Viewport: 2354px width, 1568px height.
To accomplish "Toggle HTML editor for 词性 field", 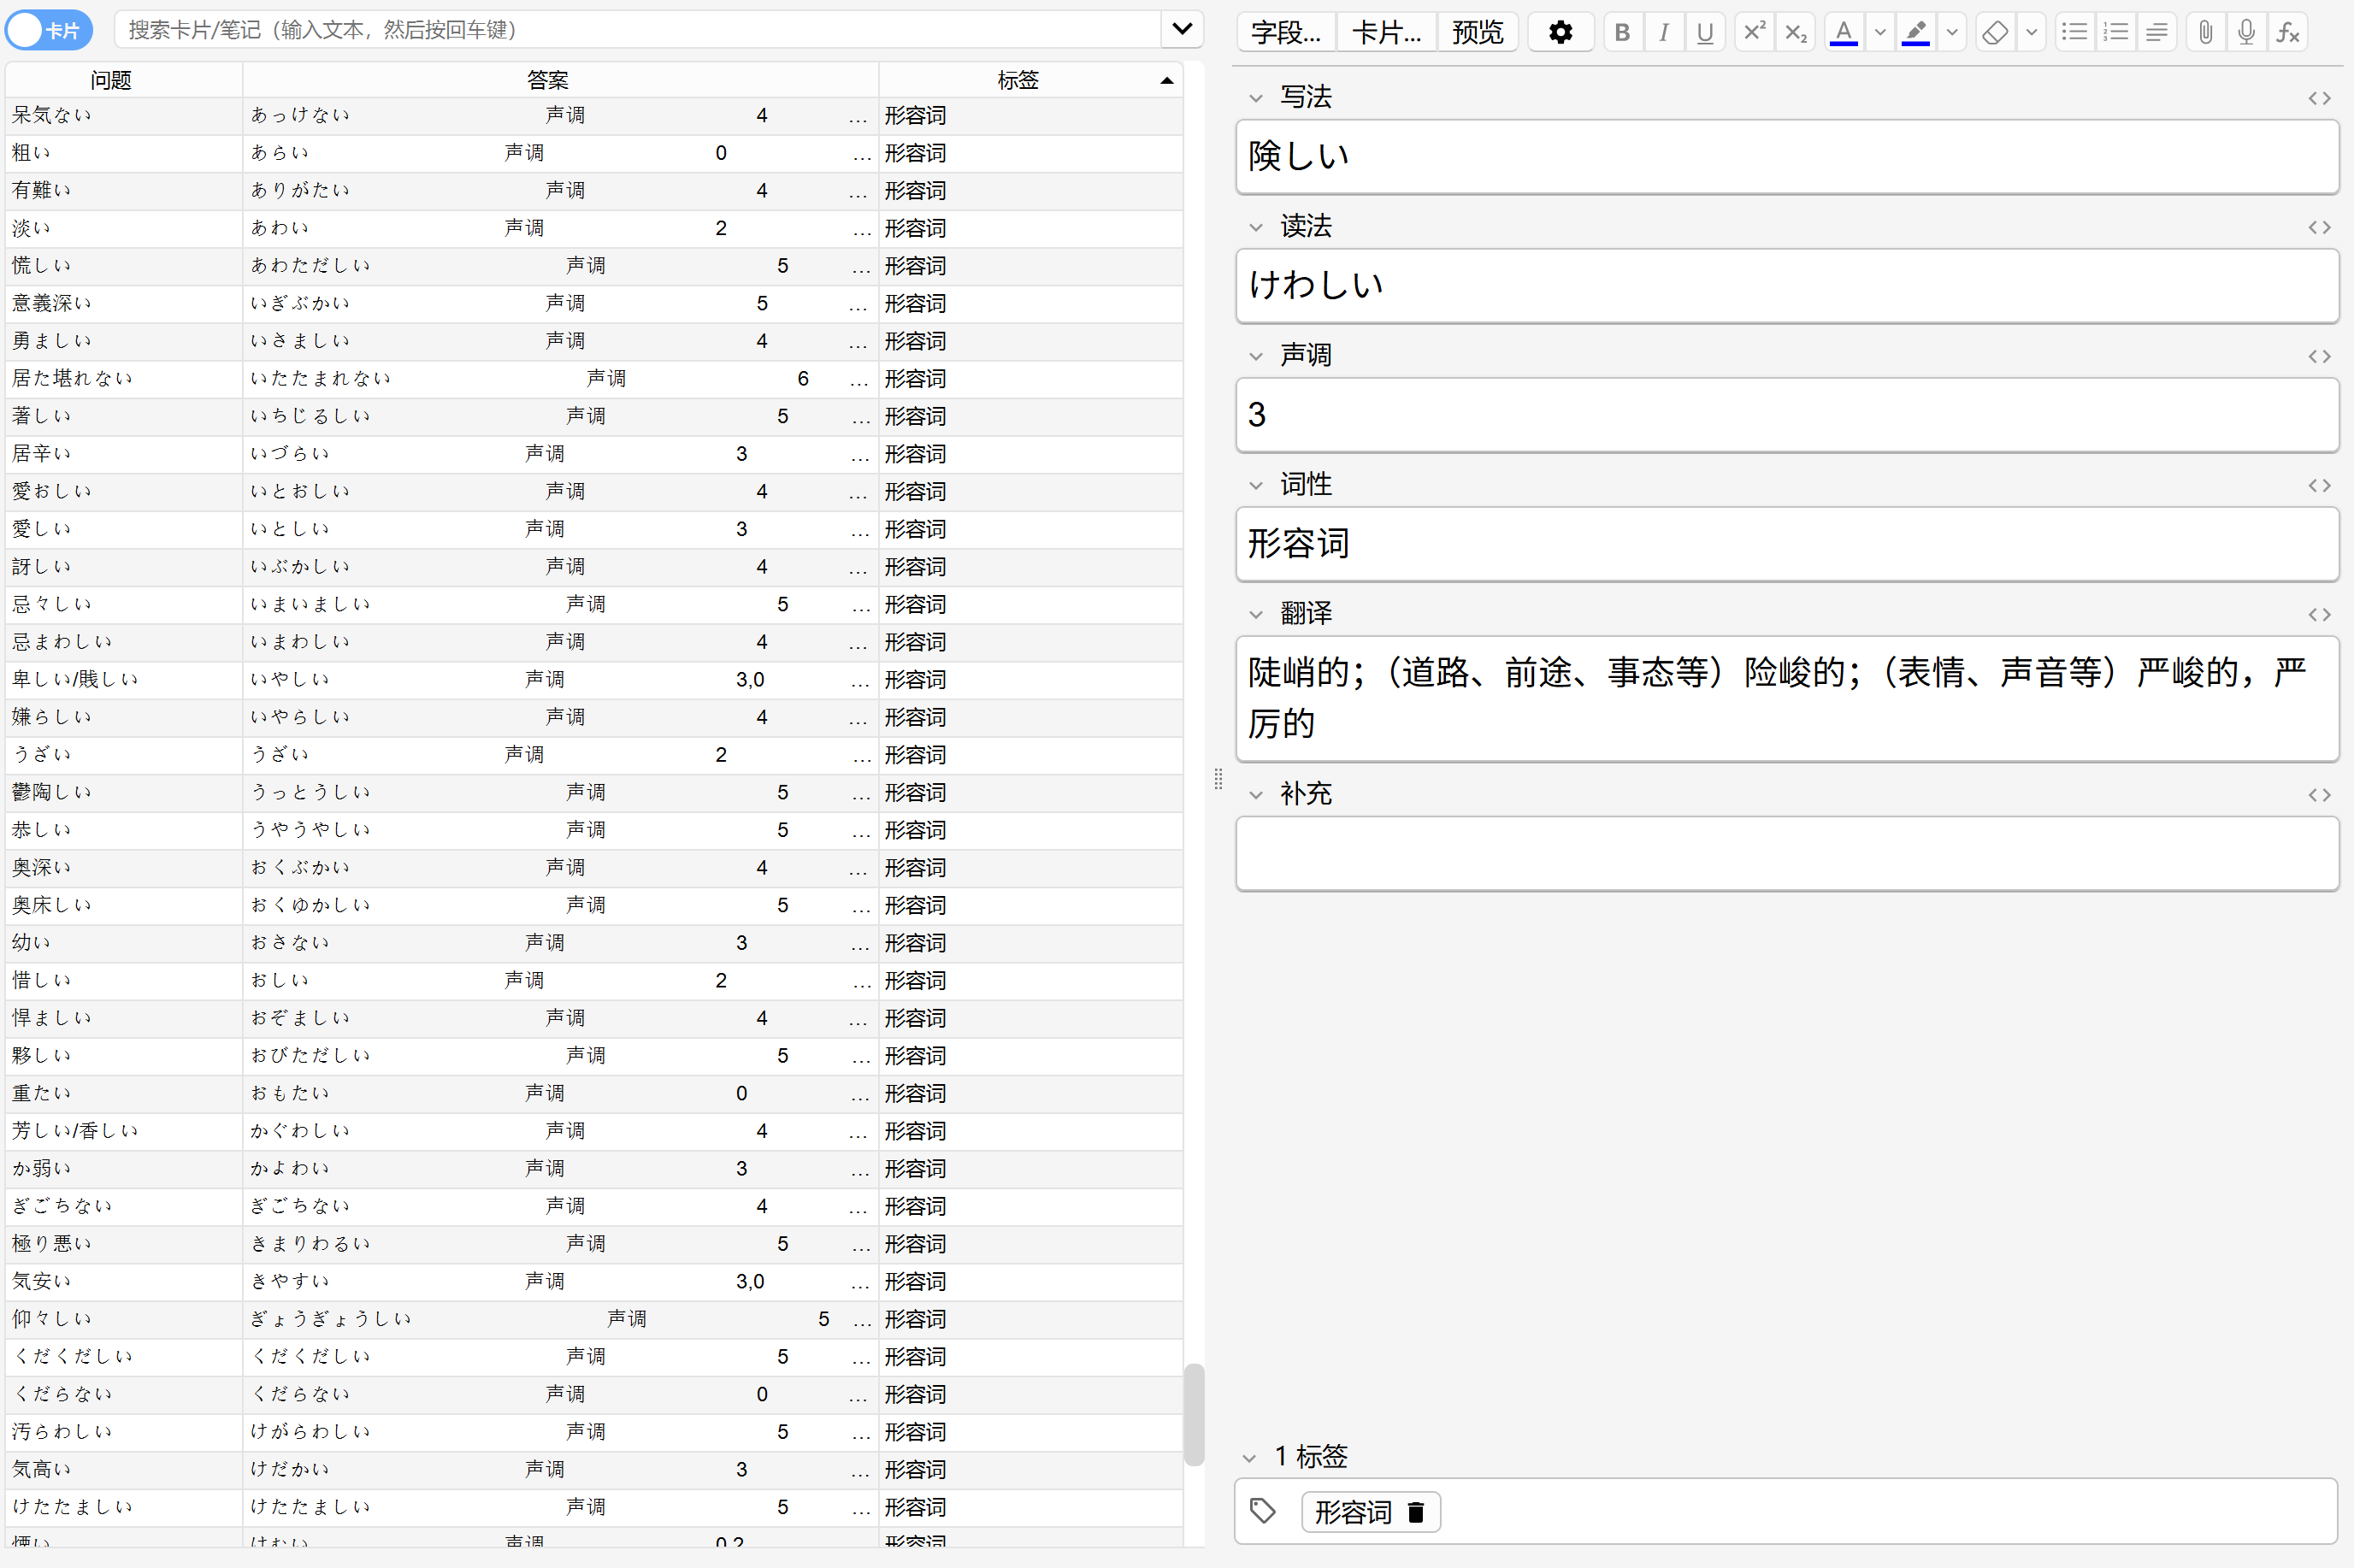I will pyautogui.click(x=2320, y=485).
